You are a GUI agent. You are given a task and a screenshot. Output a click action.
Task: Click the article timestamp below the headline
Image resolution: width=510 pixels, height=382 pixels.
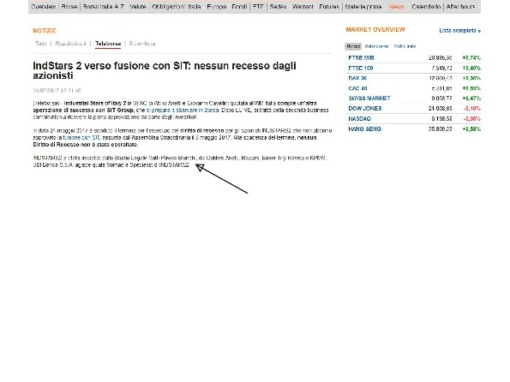coord(57,90)
